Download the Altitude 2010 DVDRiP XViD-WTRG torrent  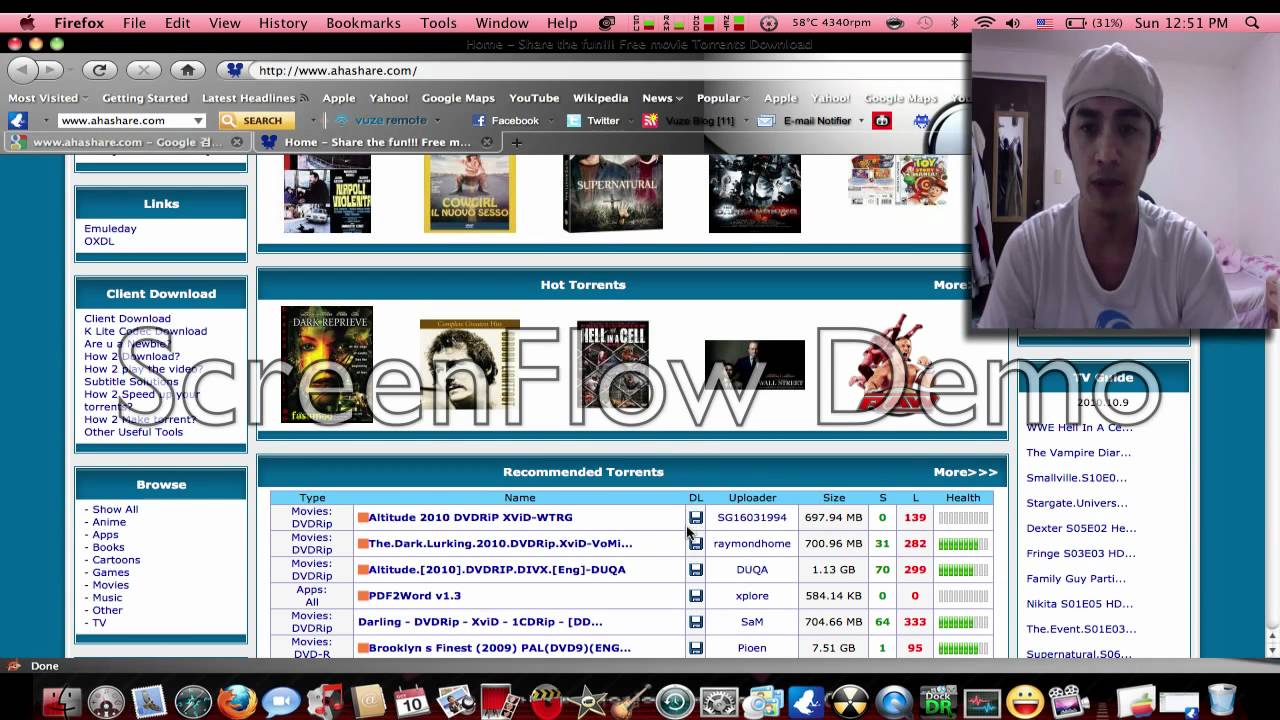pos(696,518)
